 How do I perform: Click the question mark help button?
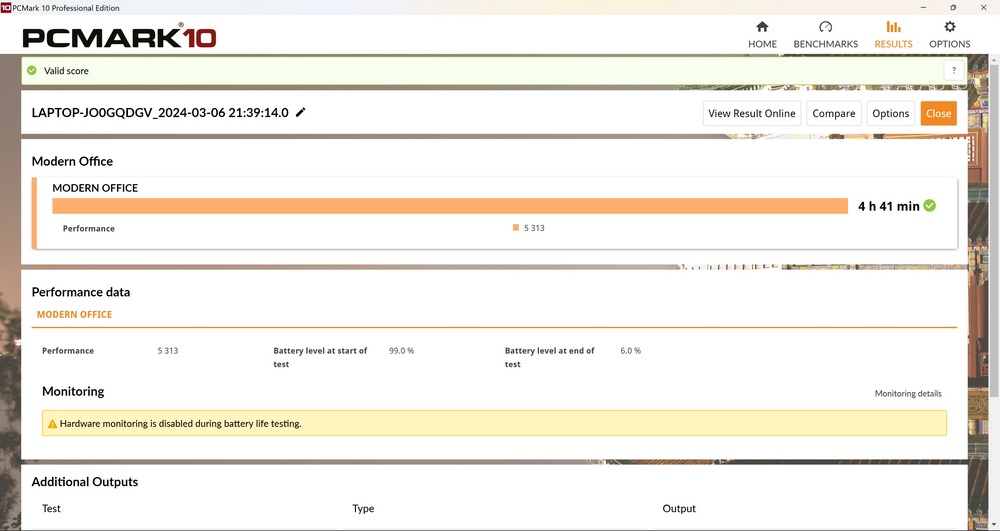tap(954, 71)
